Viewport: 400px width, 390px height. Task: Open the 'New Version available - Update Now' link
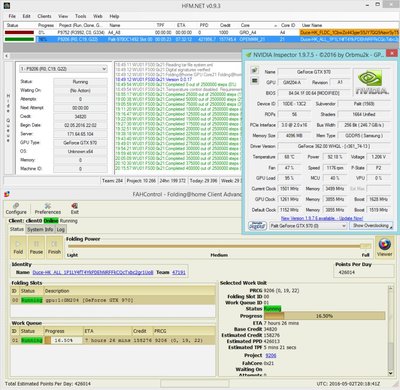tap(322, 218)
